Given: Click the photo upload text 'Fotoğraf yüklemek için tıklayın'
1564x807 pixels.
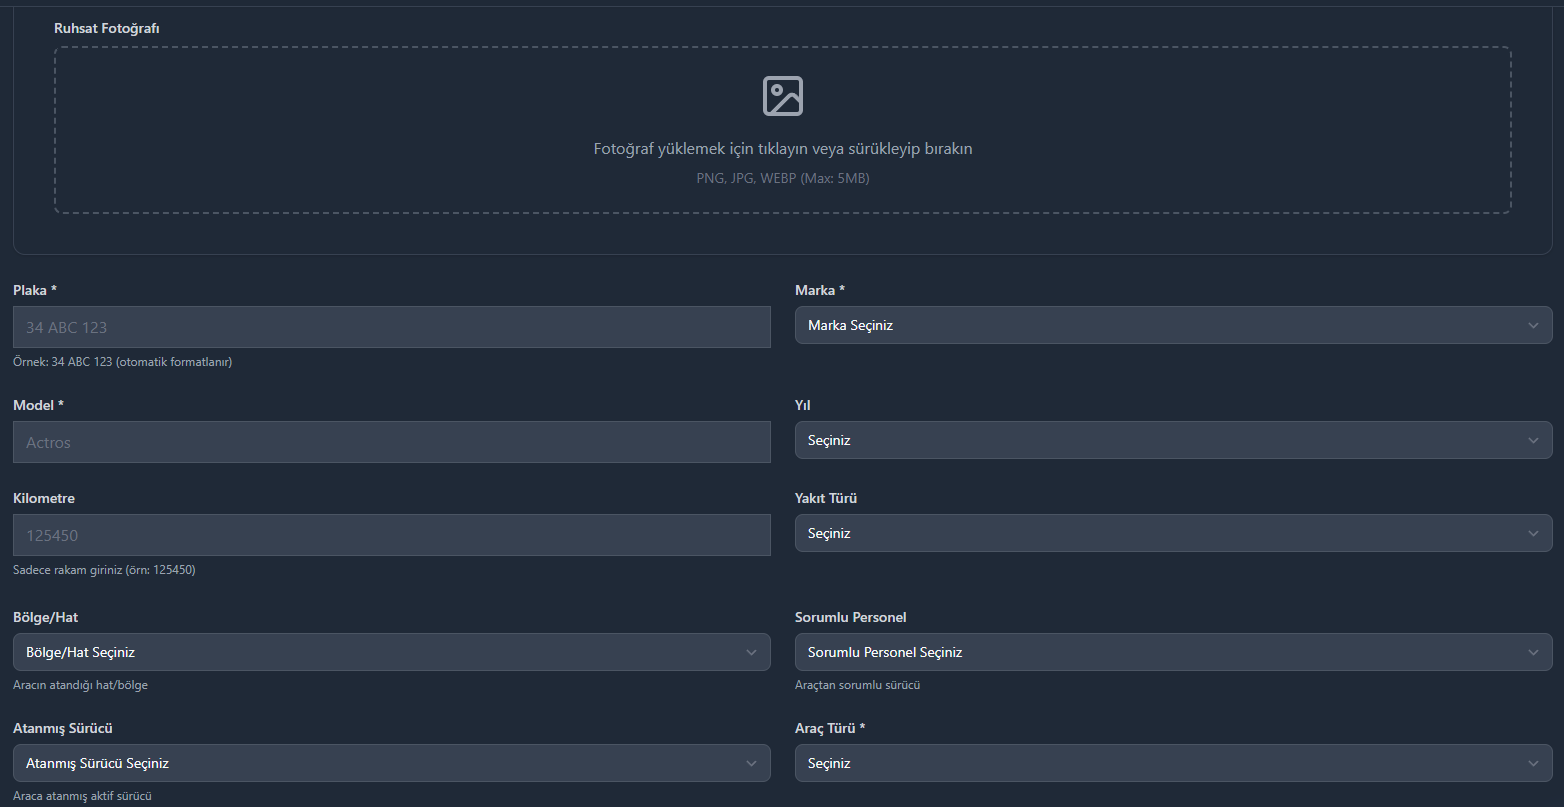Looking at the screenshot, I should (x=782, y=149).
